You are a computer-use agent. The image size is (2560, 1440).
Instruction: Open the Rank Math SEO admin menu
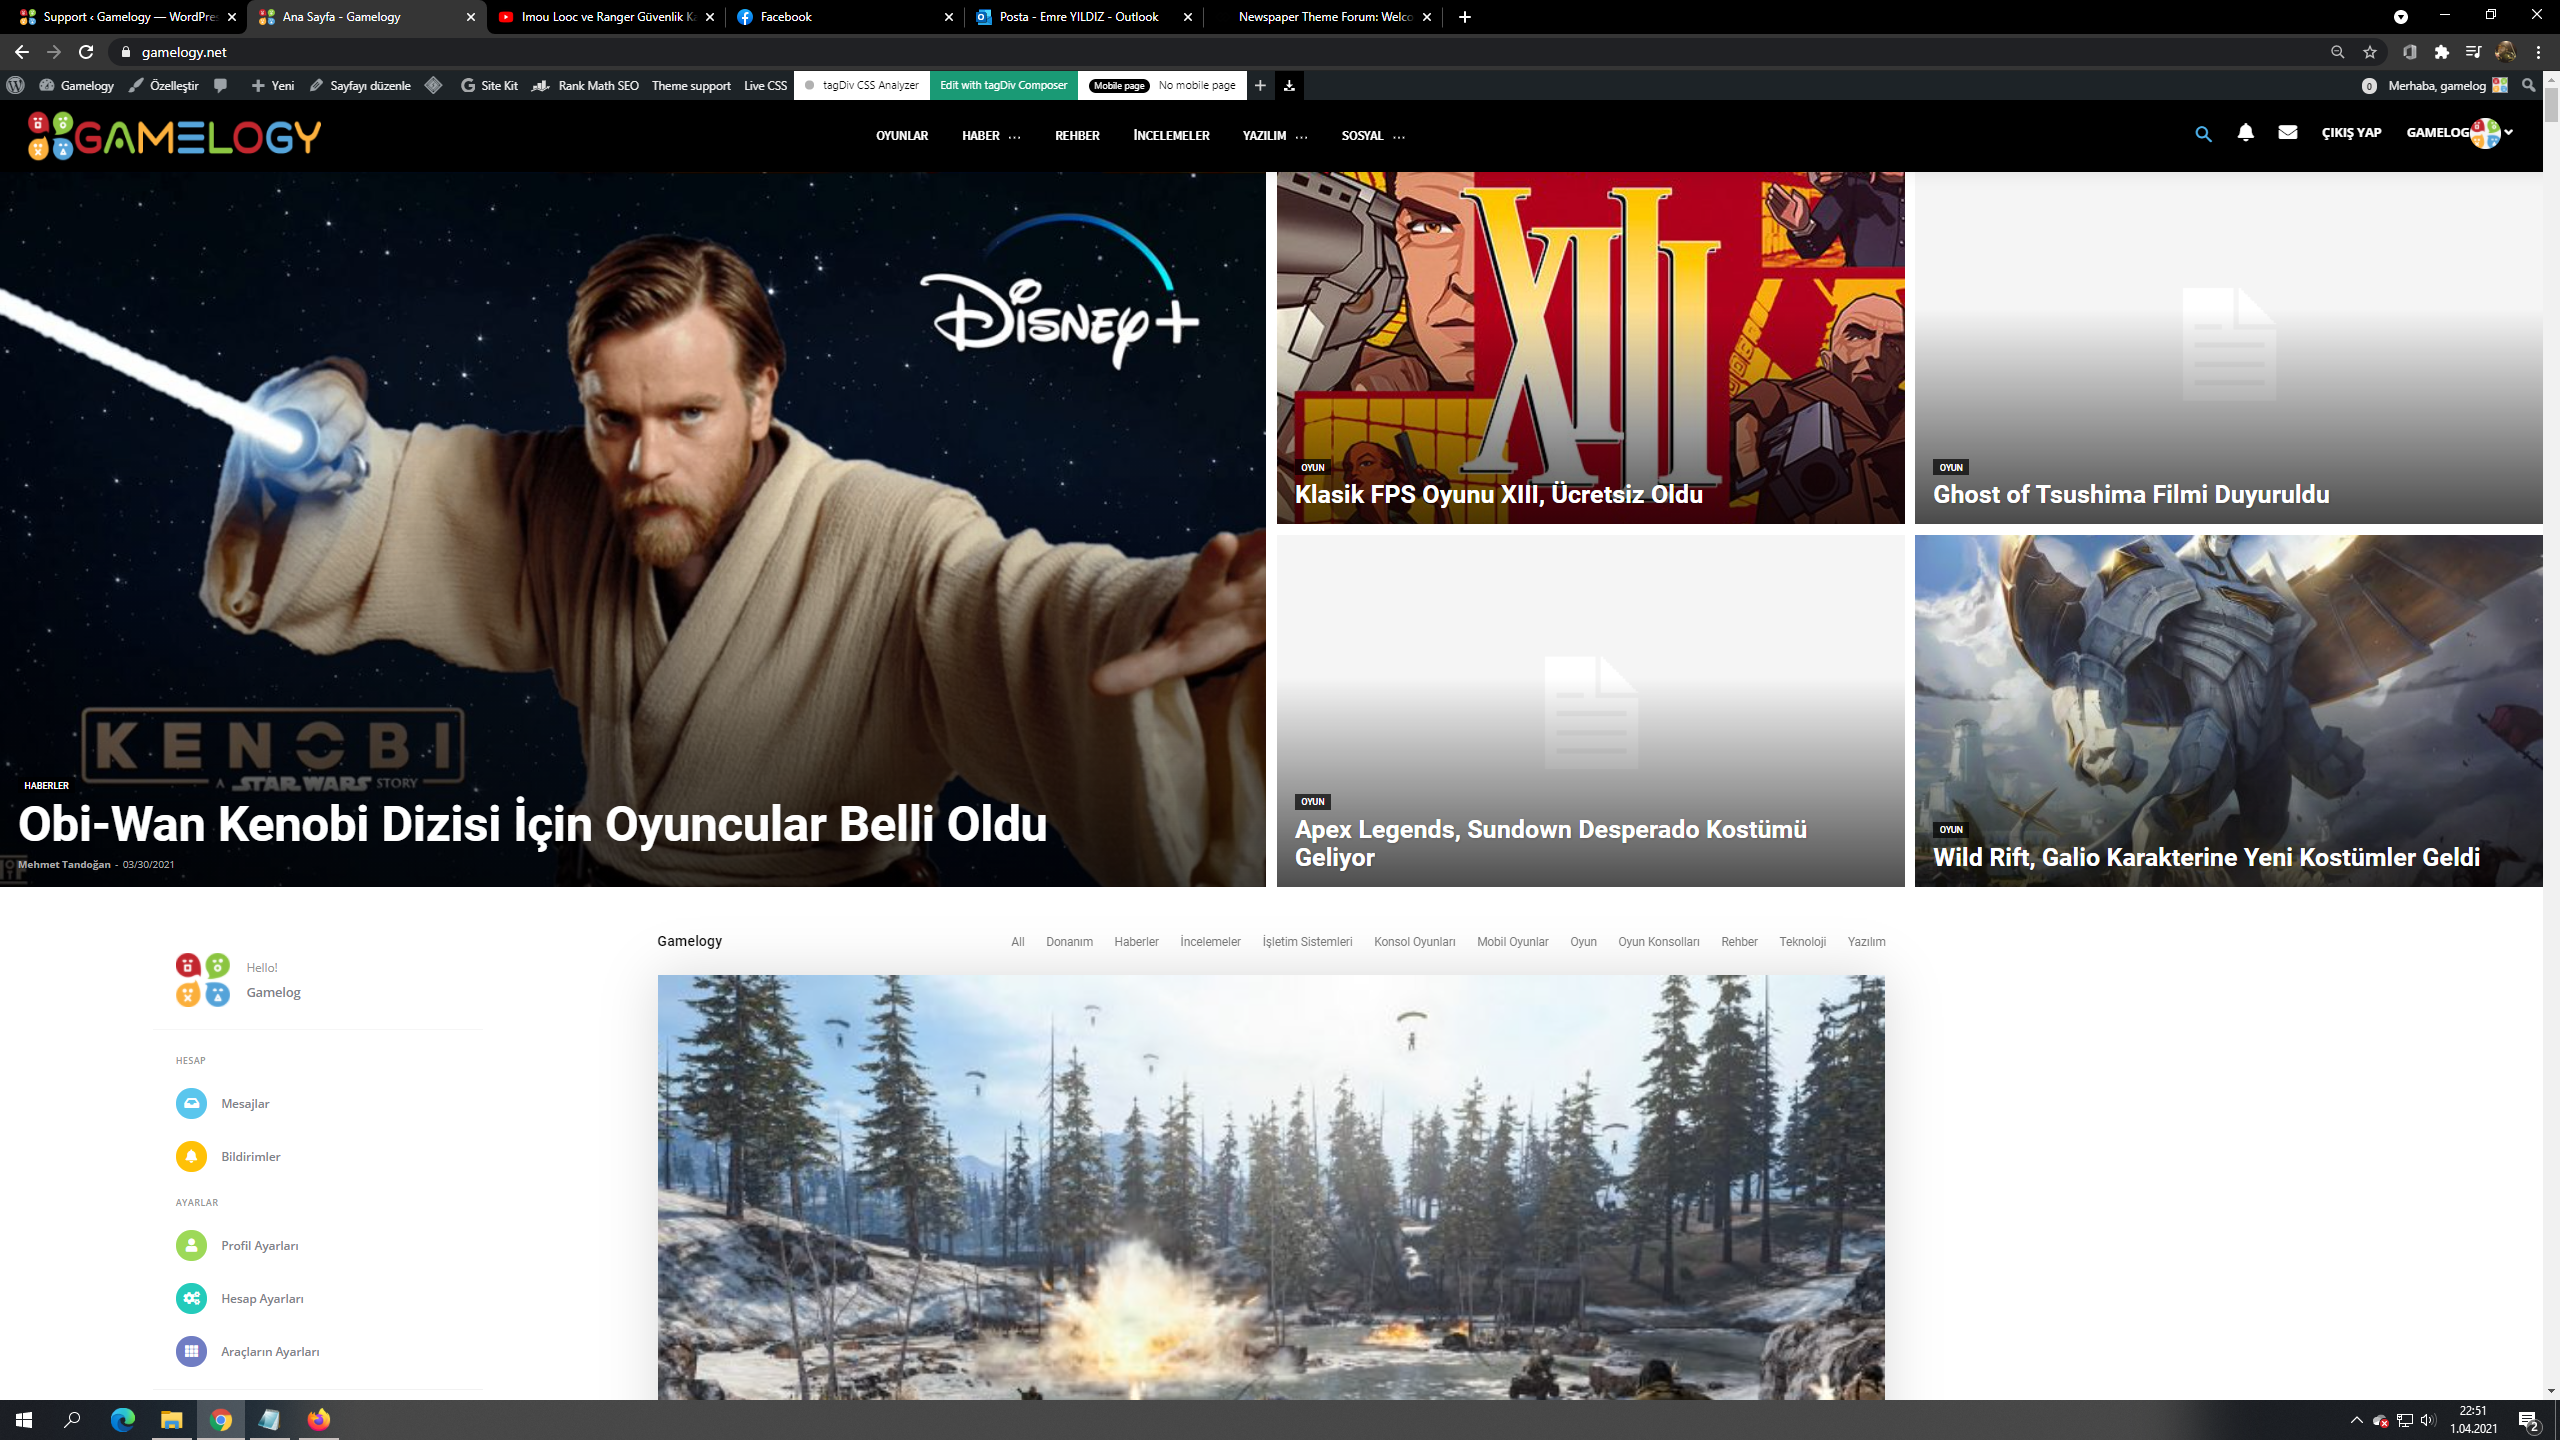pos(586,86)
